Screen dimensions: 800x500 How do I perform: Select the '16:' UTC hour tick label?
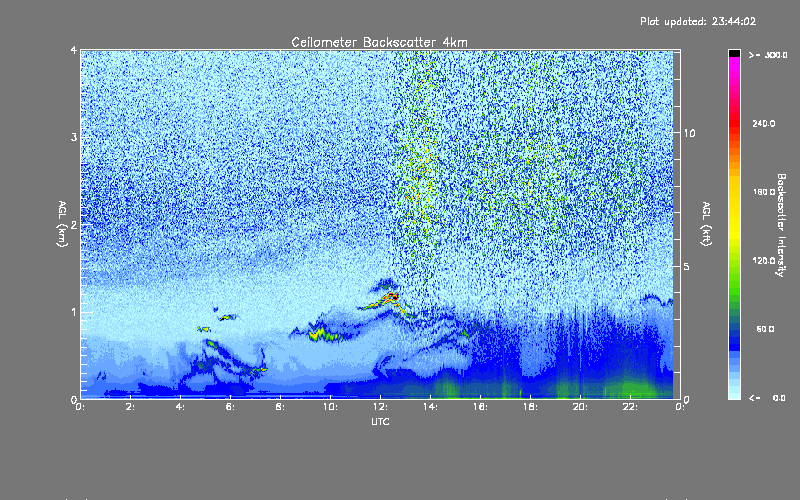[480, 407]
